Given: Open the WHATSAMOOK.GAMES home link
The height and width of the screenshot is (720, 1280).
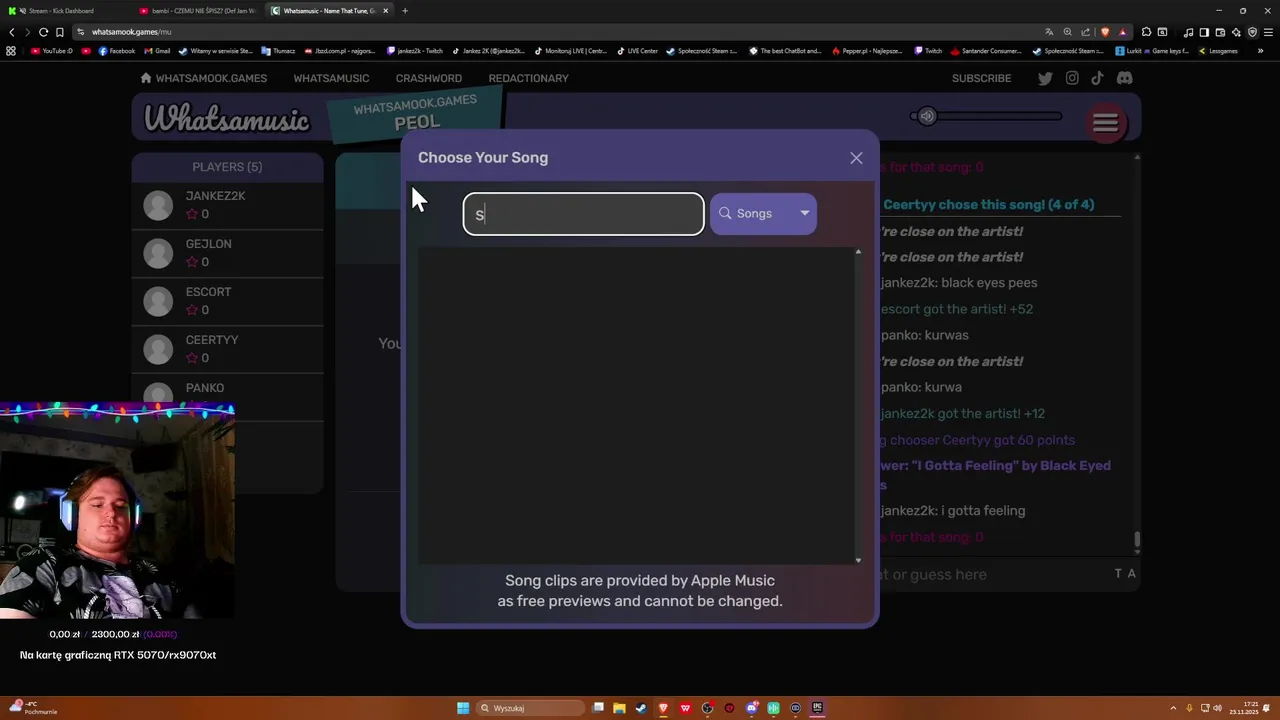Looking at the screenshot, I should 203,78.
